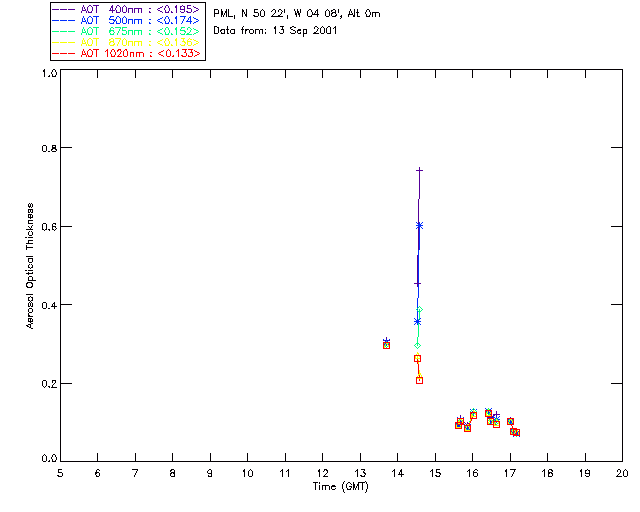Screen dimensions: 640x512
Task: Click x-axis tick label 17
Action: pos(510,473)
